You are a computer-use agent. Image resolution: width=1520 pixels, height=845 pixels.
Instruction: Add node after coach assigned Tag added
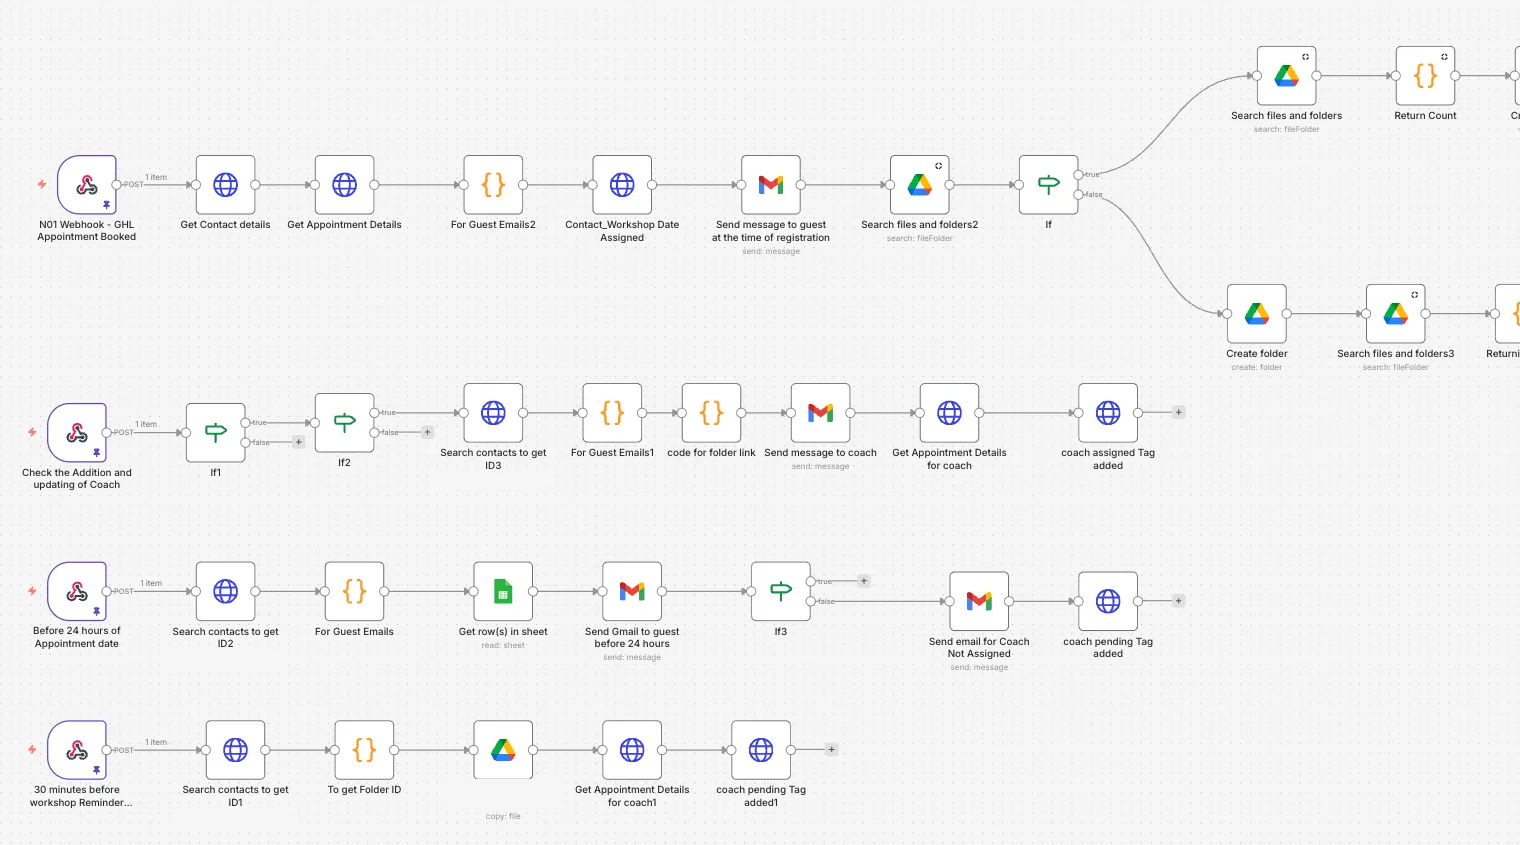click(x=1179, y=412)
